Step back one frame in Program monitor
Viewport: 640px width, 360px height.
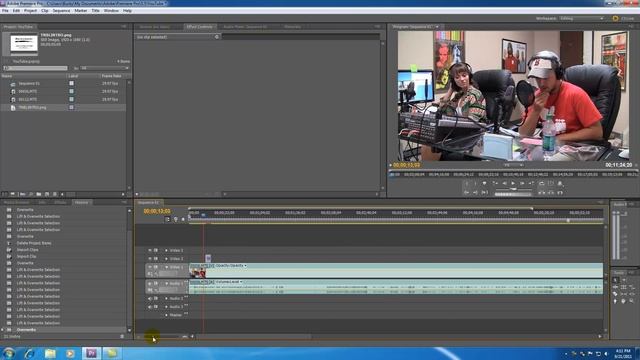(x=504, y=184)
